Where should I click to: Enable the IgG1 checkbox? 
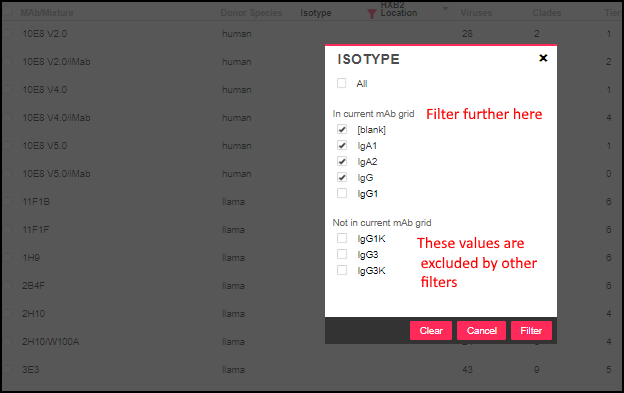point(342,193)
